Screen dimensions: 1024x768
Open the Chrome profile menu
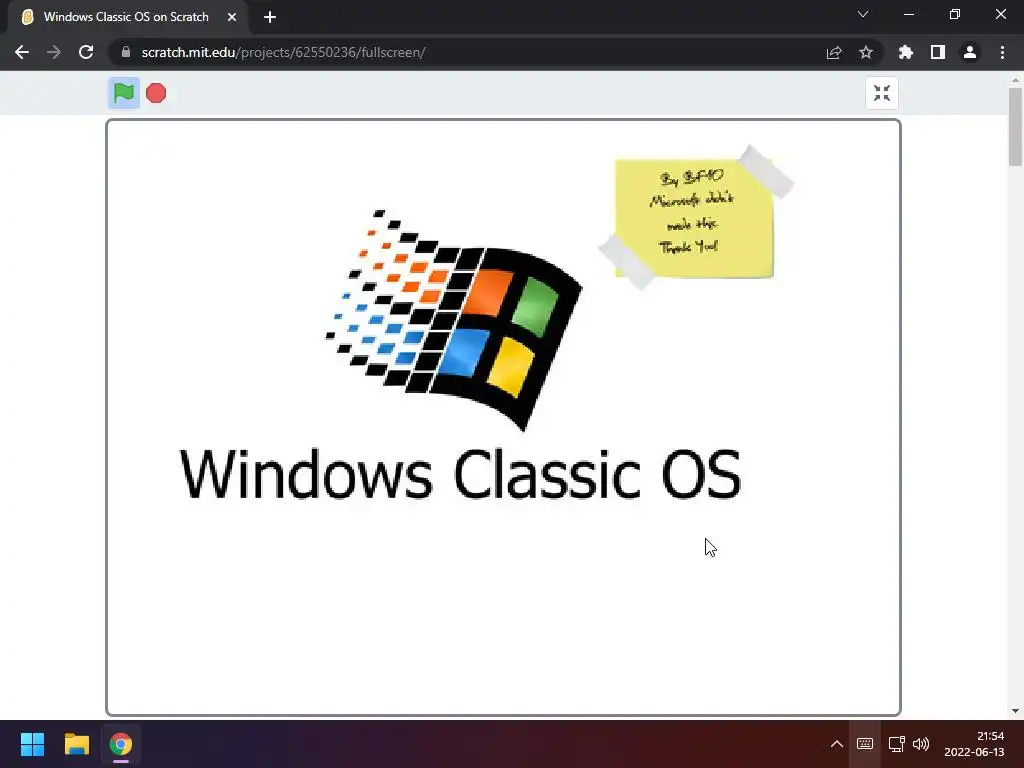coord(970,52)
